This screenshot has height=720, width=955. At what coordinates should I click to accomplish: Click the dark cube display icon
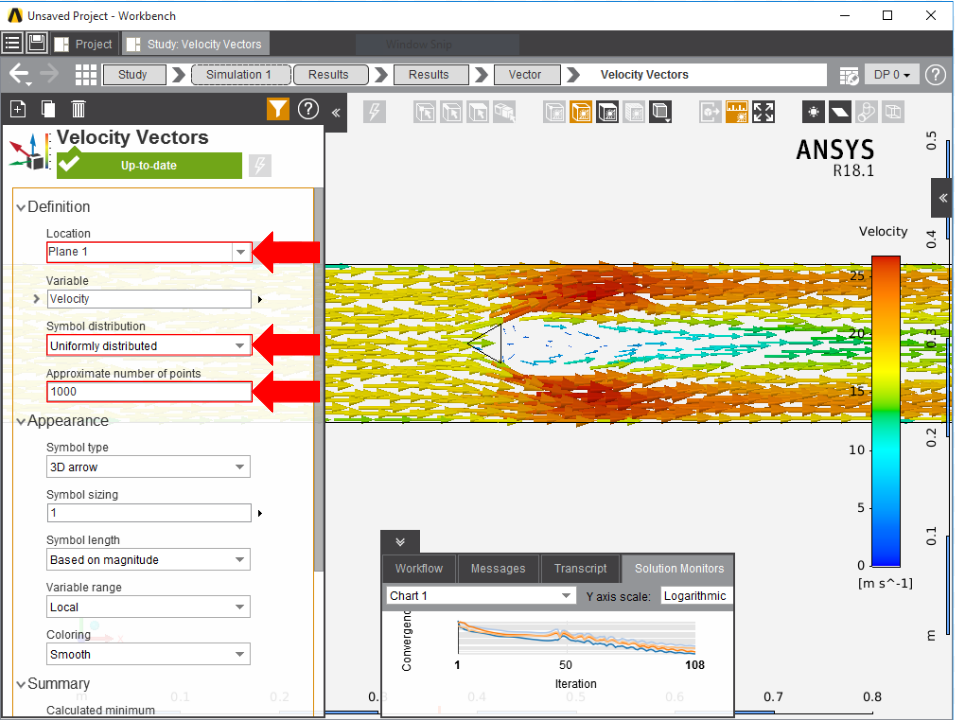(x=608, y=112)
